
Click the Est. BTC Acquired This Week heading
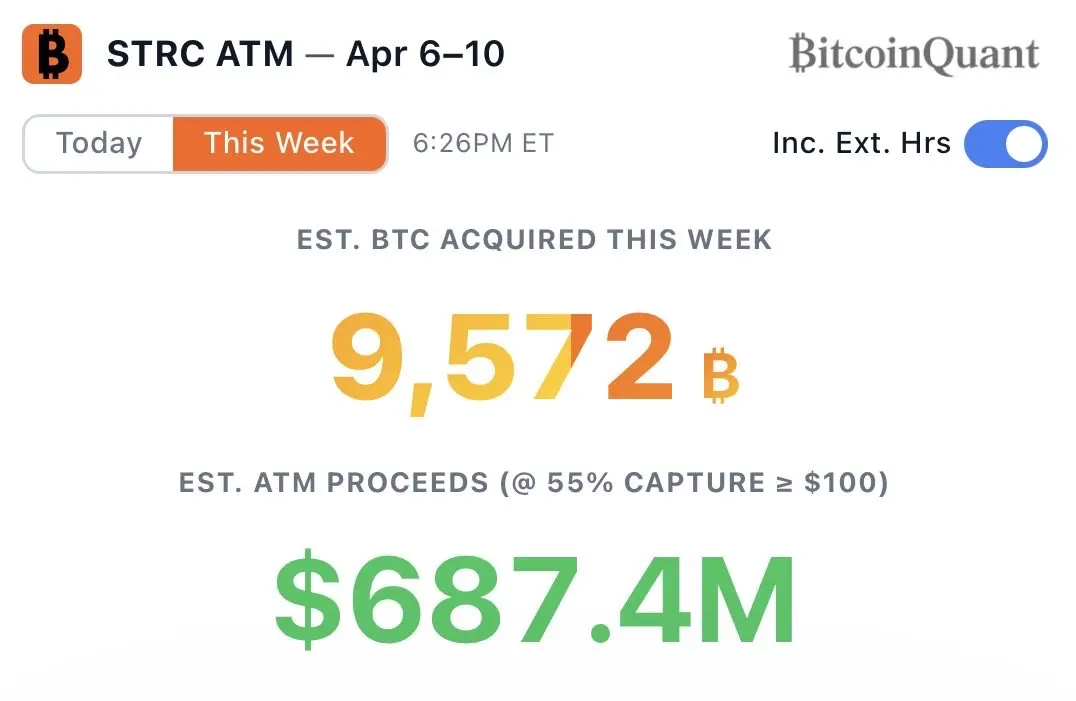534,240
